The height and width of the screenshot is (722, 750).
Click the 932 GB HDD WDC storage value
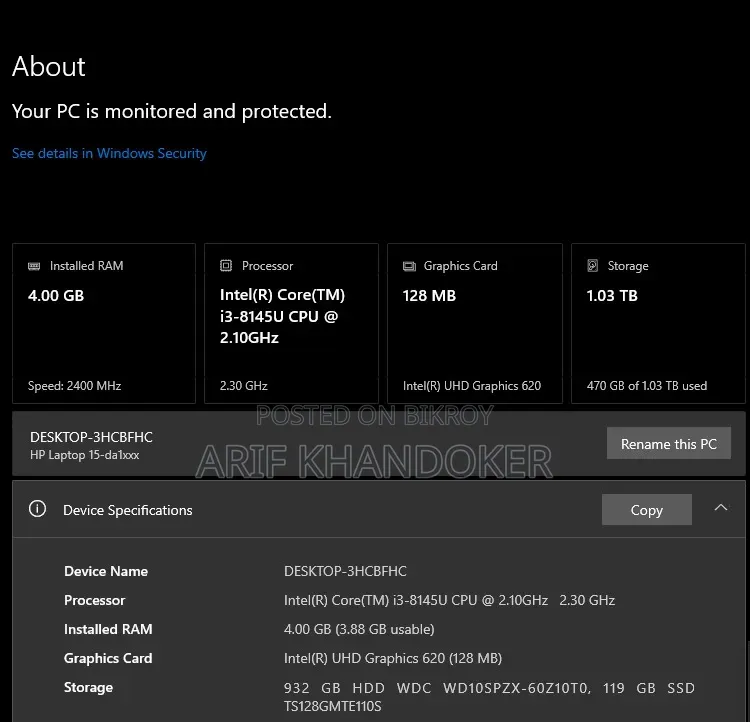(x=489, y=697)
